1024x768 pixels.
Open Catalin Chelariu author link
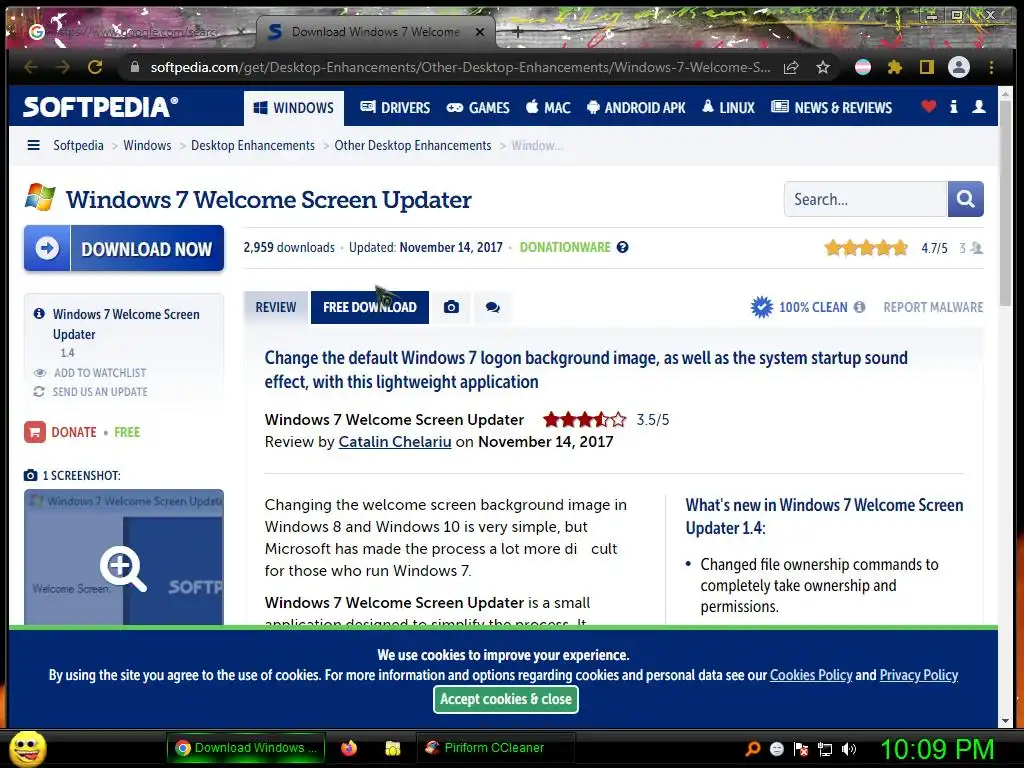[394, 442]
